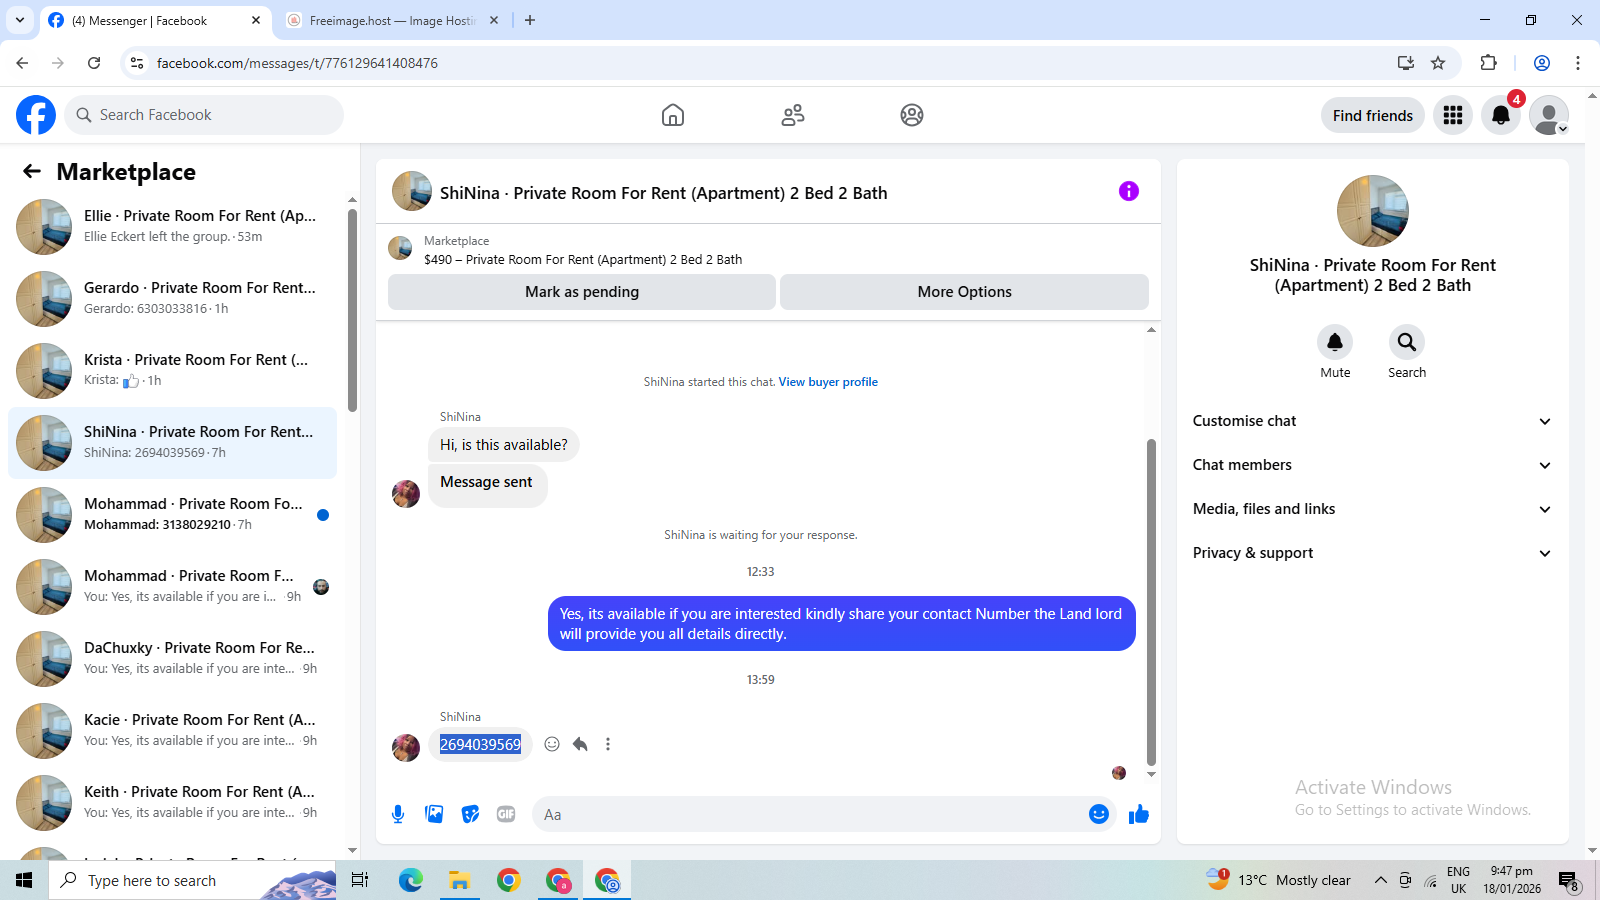This screenshot has width=1600, height=900.
Task: Expand Customise chat section
Action: pos(1372,421)
